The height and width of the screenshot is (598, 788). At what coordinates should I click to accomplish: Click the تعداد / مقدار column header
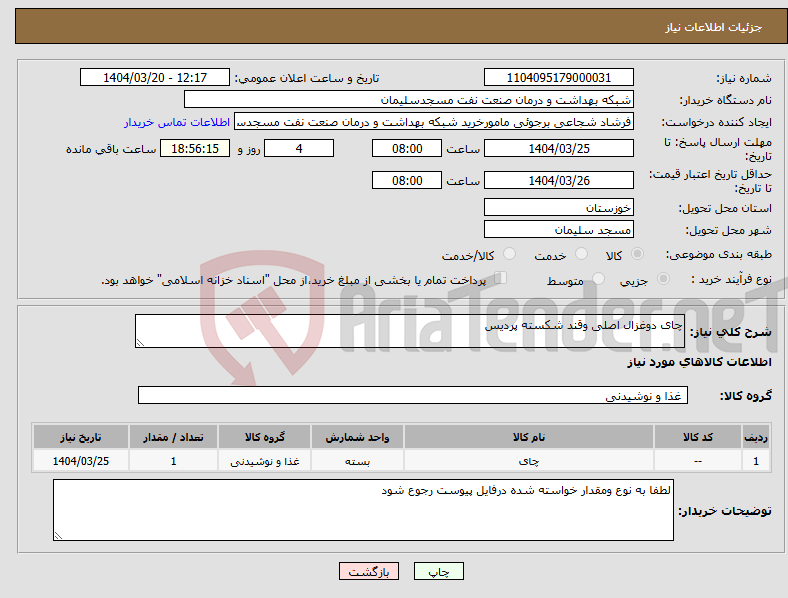(x=173, y=437)
